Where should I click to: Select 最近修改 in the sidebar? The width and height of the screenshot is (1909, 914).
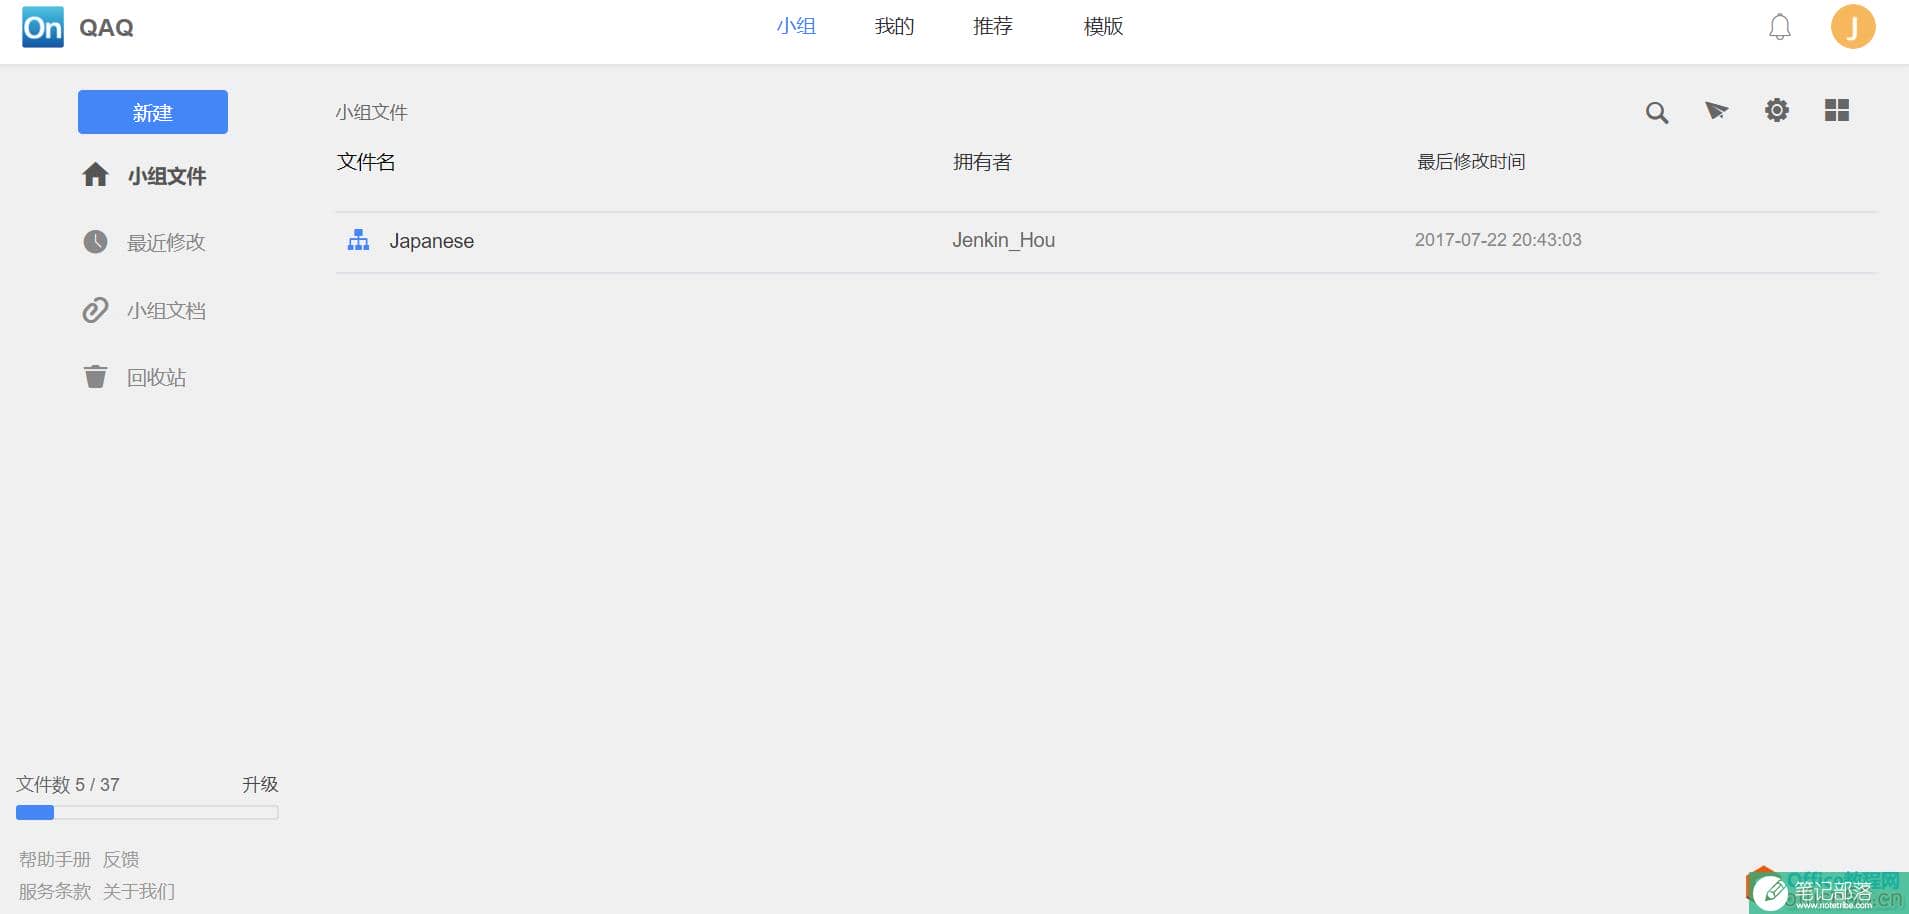[x=166, y=242]
